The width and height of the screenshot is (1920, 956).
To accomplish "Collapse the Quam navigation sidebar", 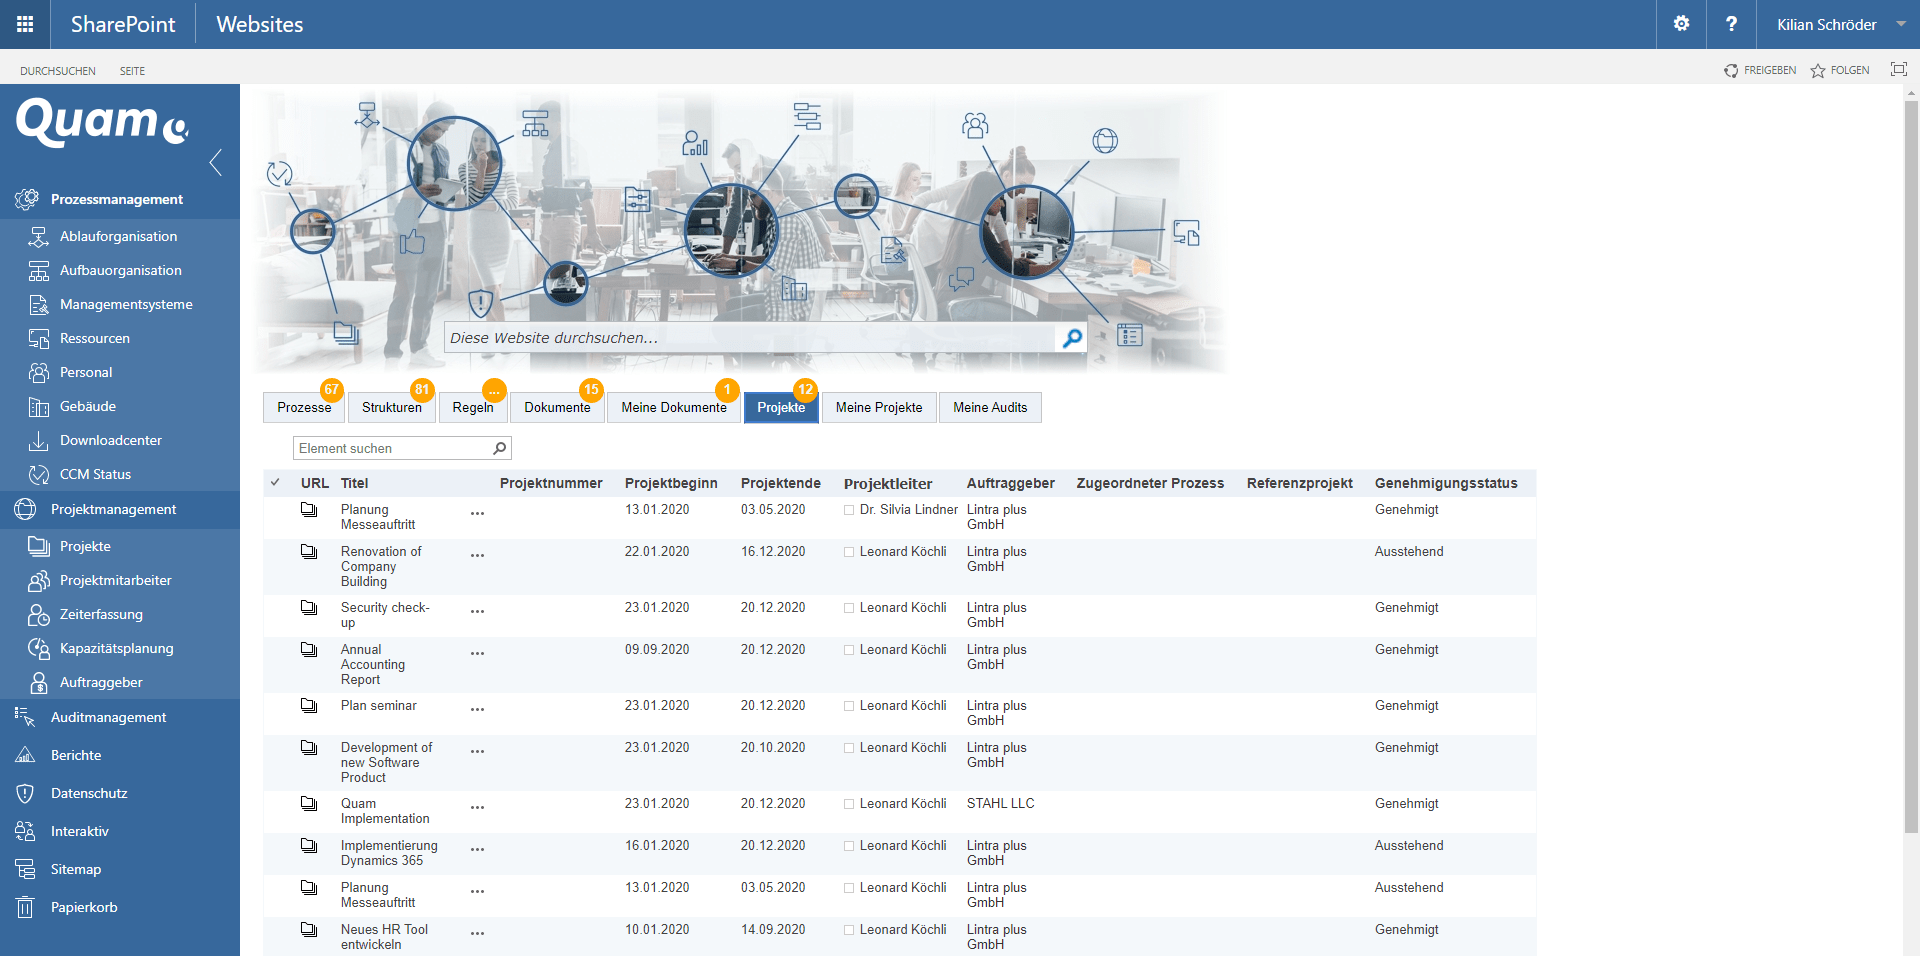I will (x=215, y=162).
